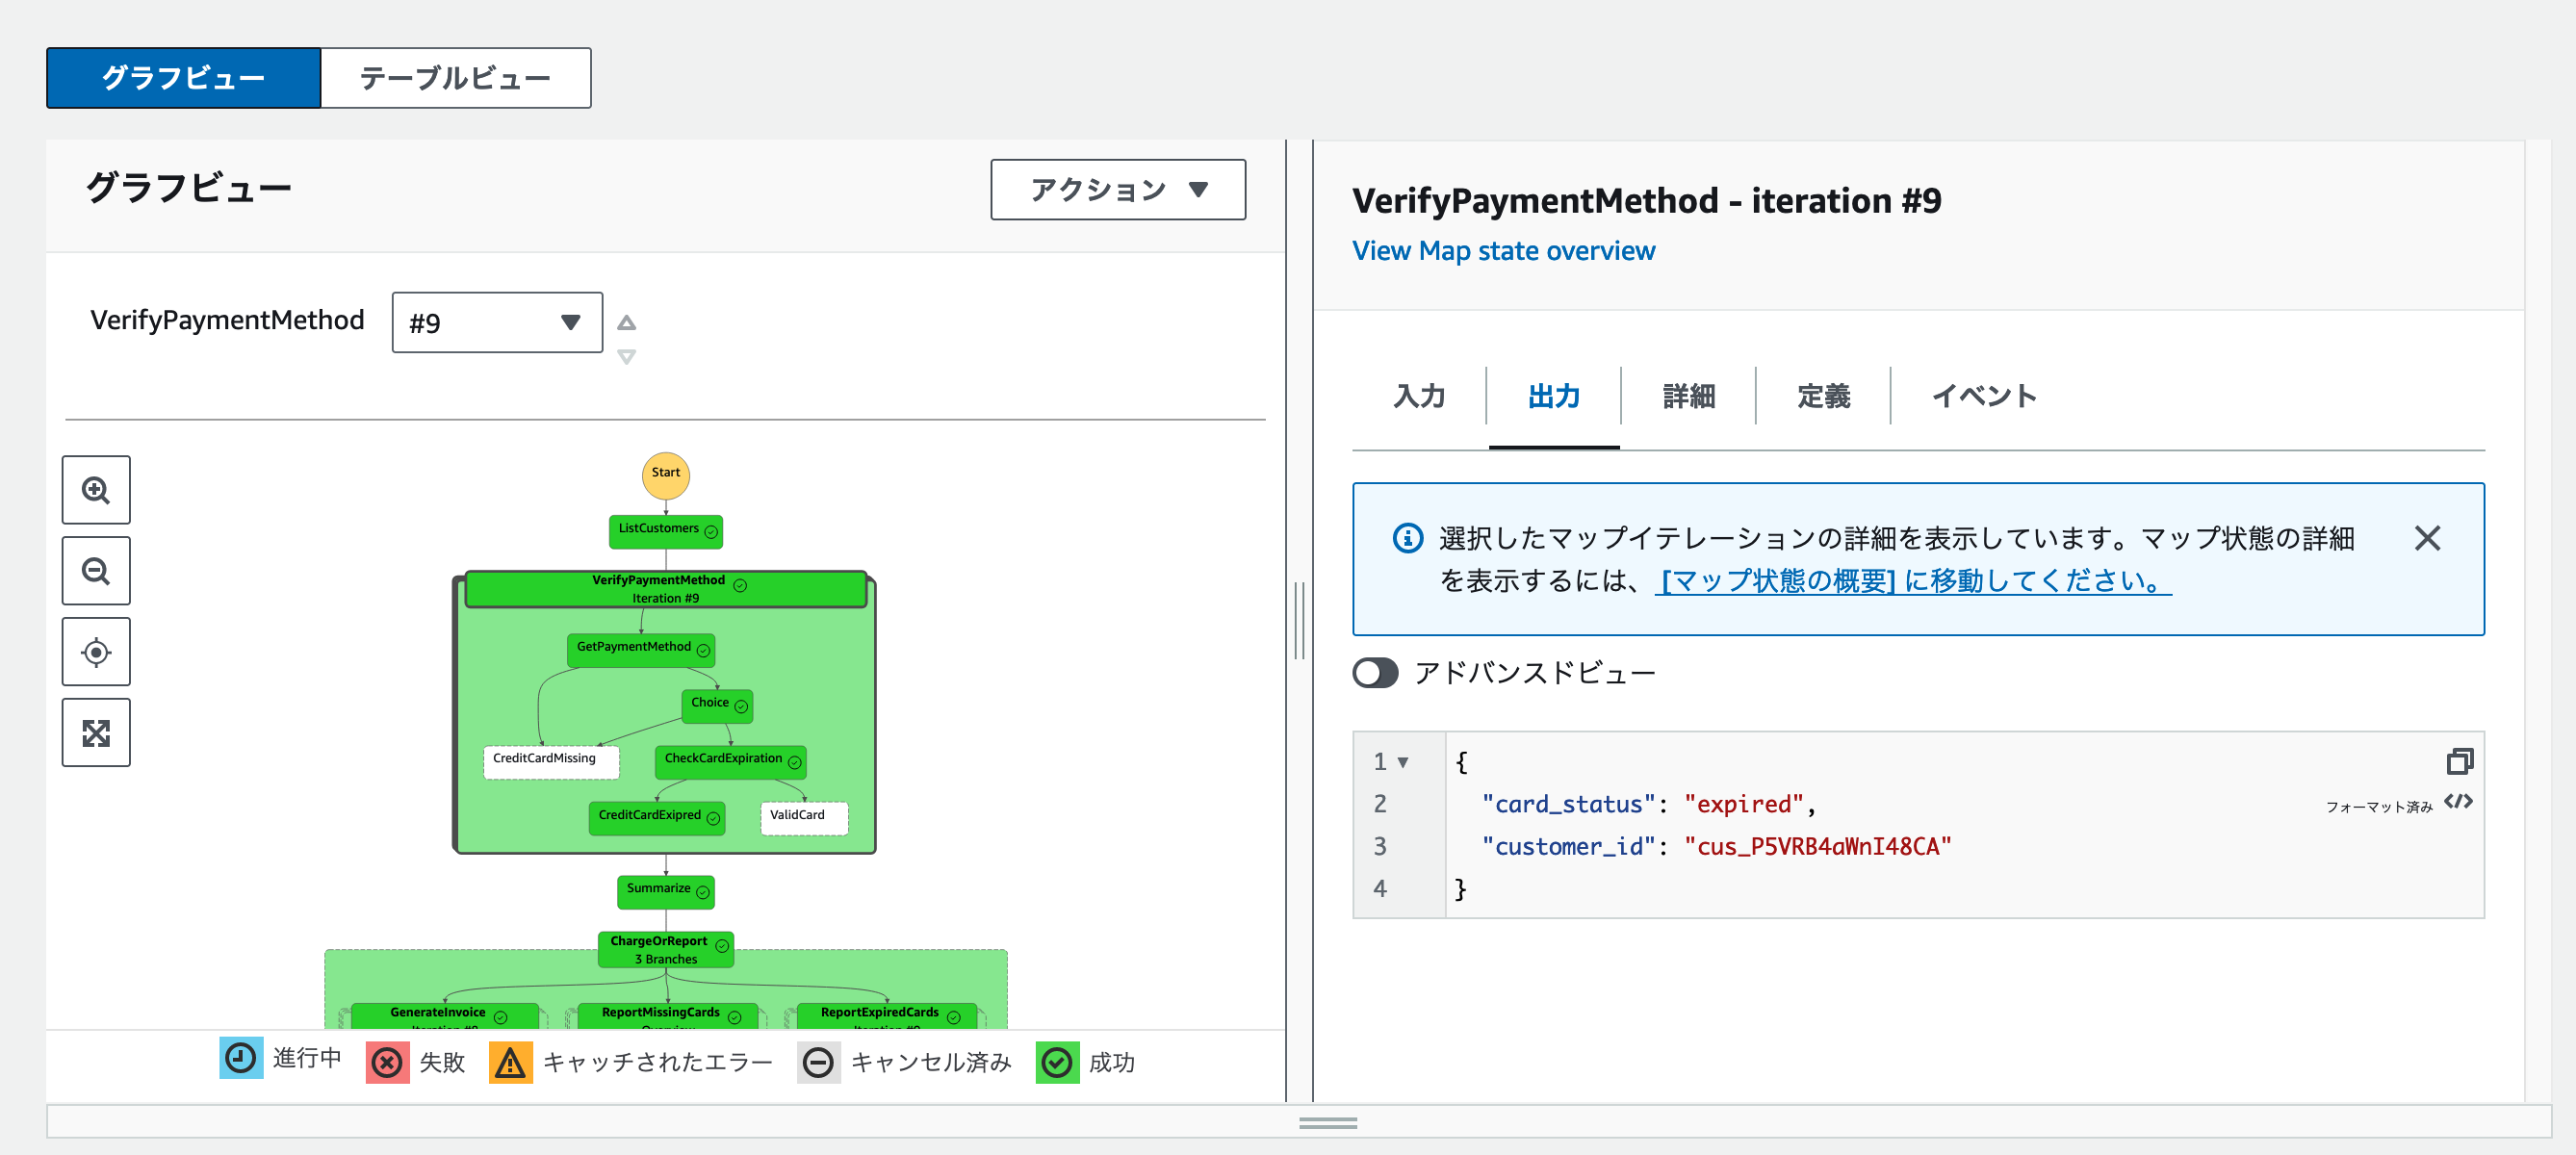Dismiss the map iteration info banner
This screenshot has width=2576, height=1155.
[x=2426, y=538]
